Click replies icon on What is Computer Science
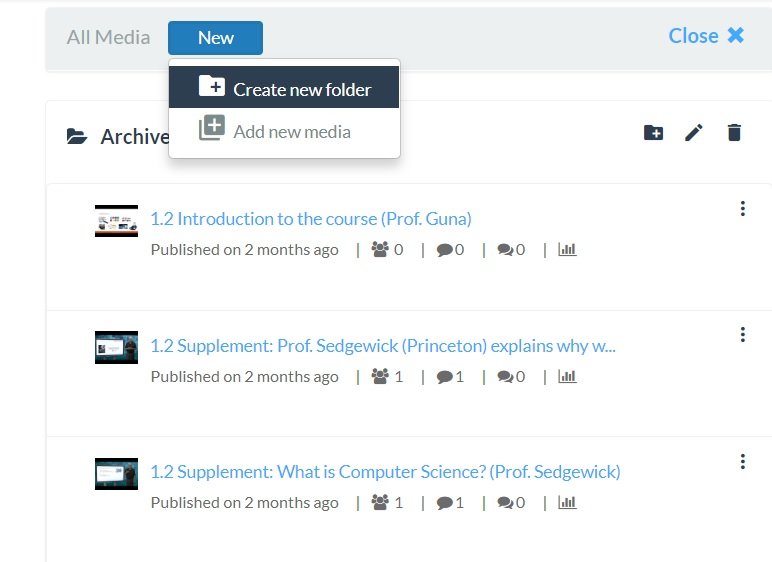The image size is (772, 562). pos(506,502)
